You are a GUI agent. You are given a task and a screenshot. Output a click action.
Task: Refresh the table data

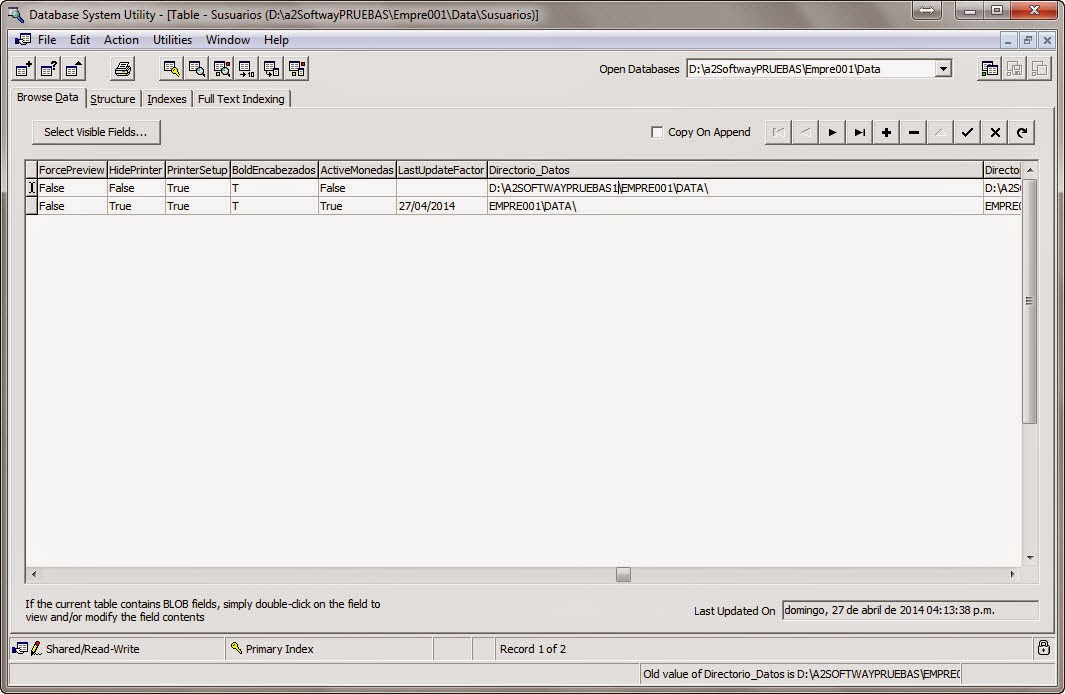1020,132
